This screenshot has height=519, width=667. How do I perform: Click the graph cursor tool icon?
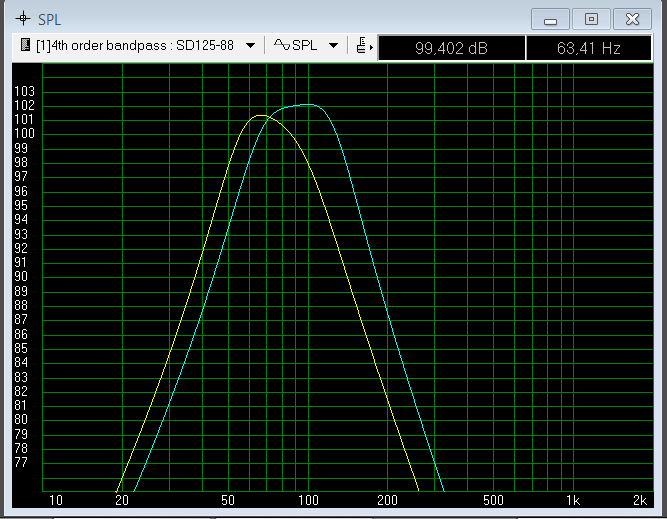click(360, 46)
